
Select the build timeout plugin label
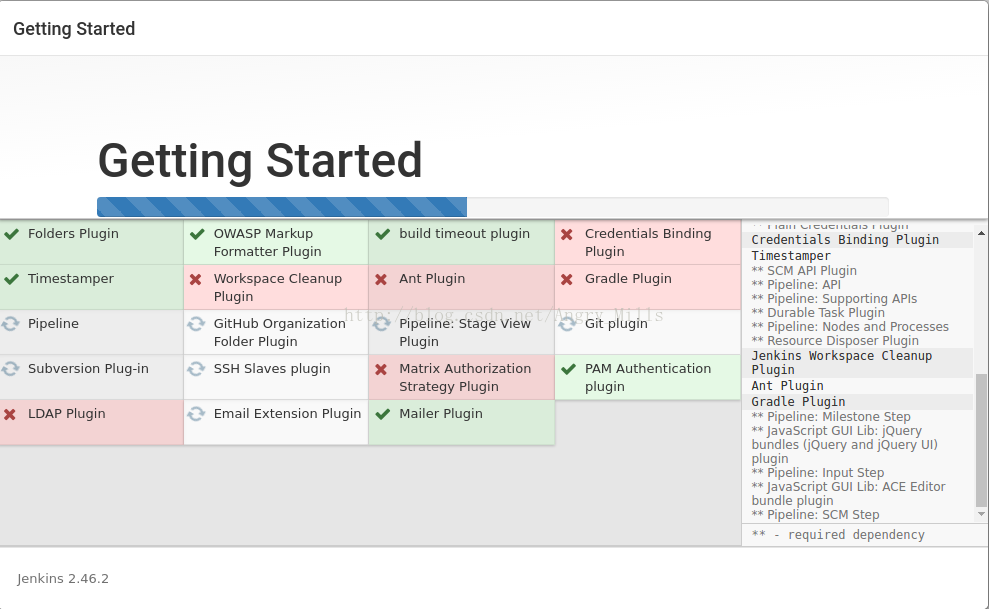click(464, 234)
